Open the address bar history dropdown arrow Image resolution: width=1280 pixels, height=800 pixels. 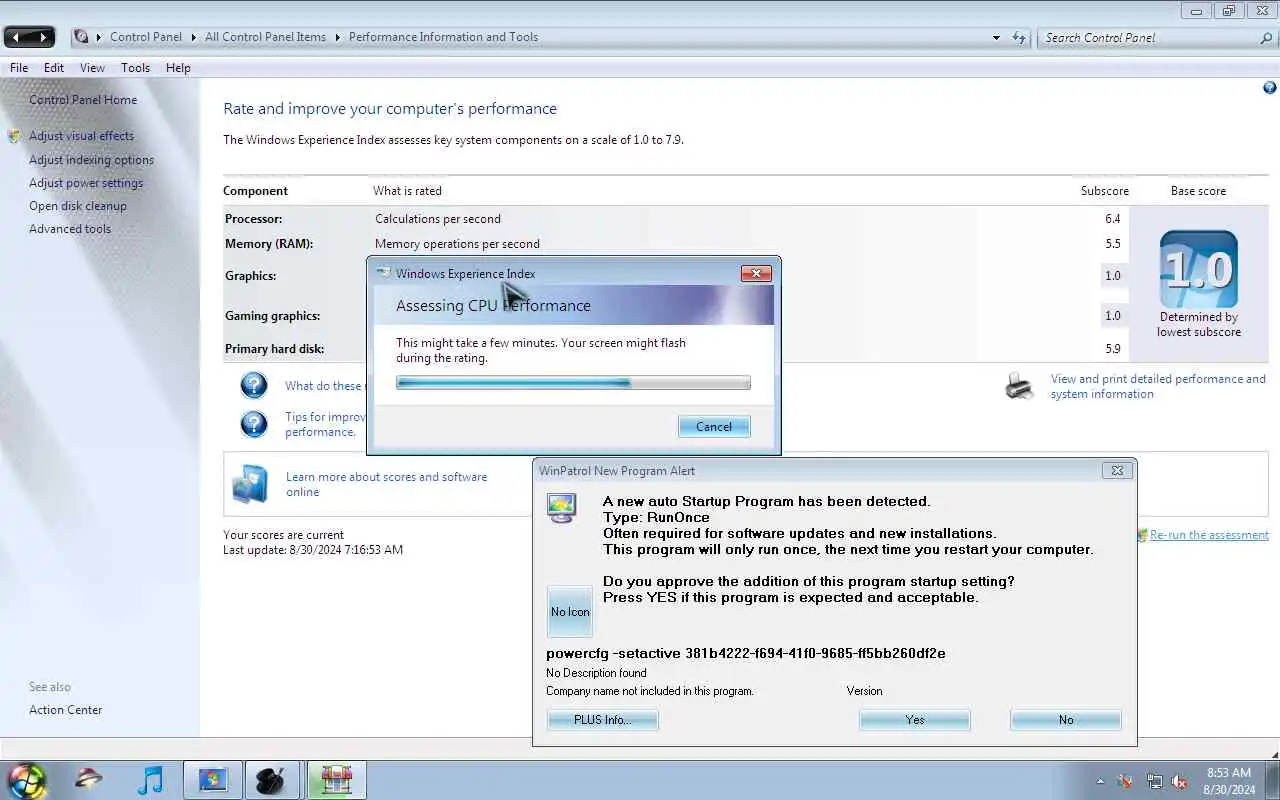pos(996,37)
